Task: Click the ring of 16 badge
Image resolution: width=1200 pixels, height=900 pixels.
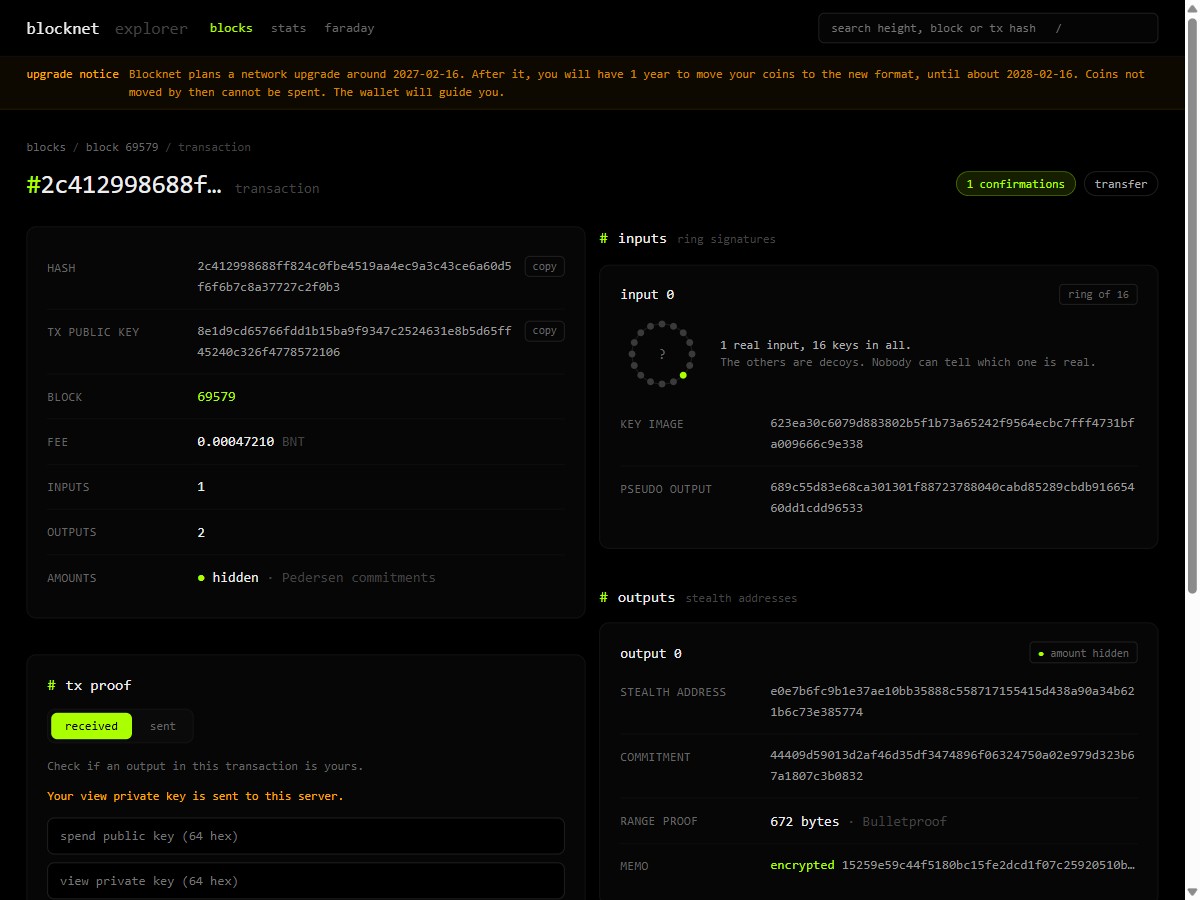Action: tap(1098, 294)
